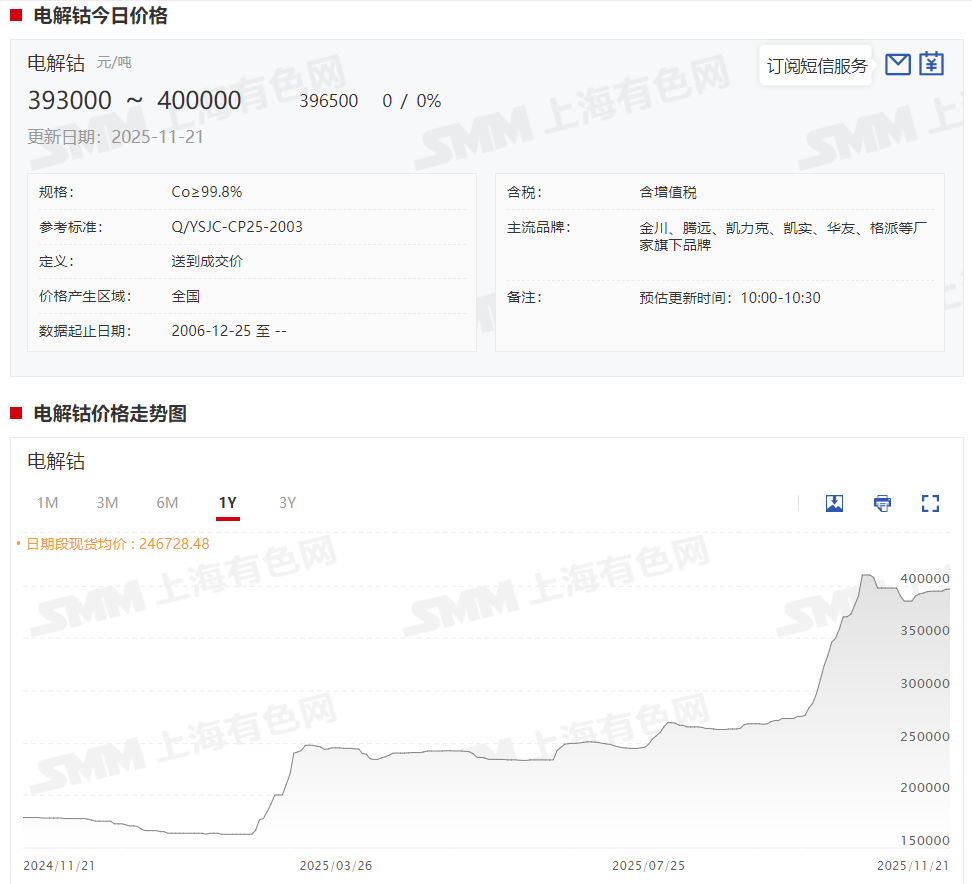
Task: Switch chart range to 1M
Action: pyautogui.click(x=47, y=502)
